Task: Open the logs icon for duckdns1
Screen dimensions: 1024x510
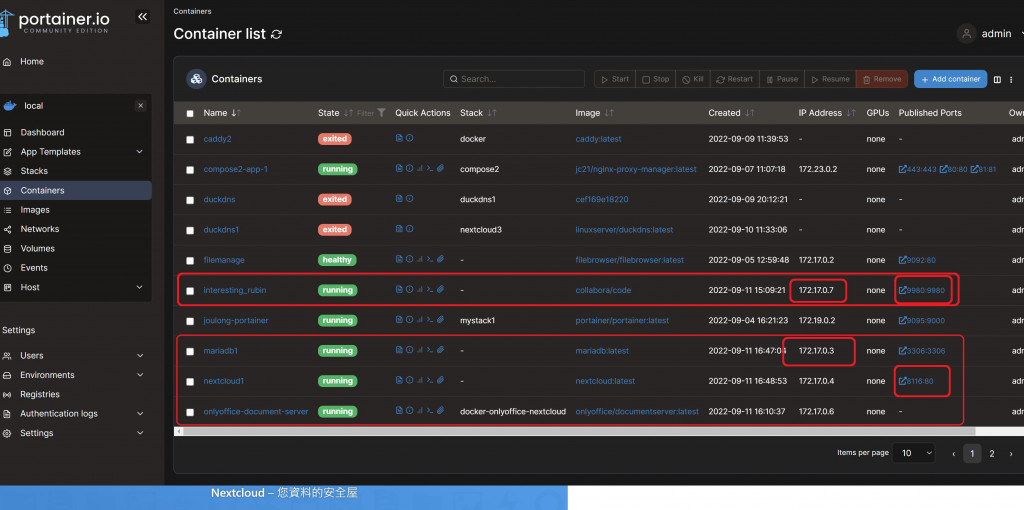Action: 399,229
